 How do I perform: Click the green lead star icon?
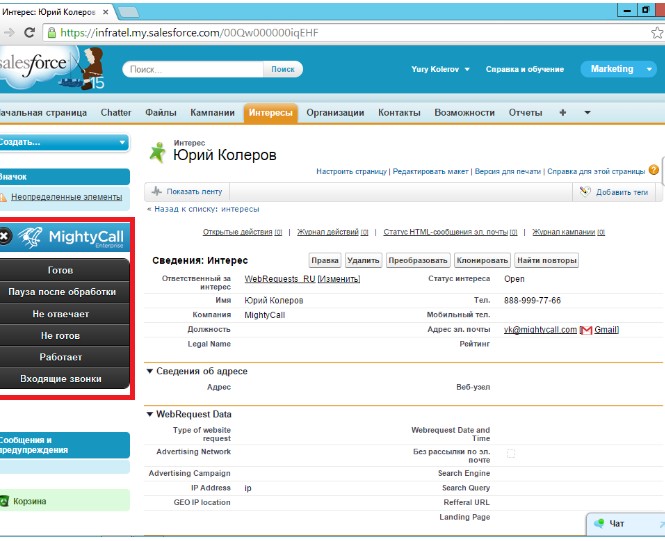click(157, 152)
